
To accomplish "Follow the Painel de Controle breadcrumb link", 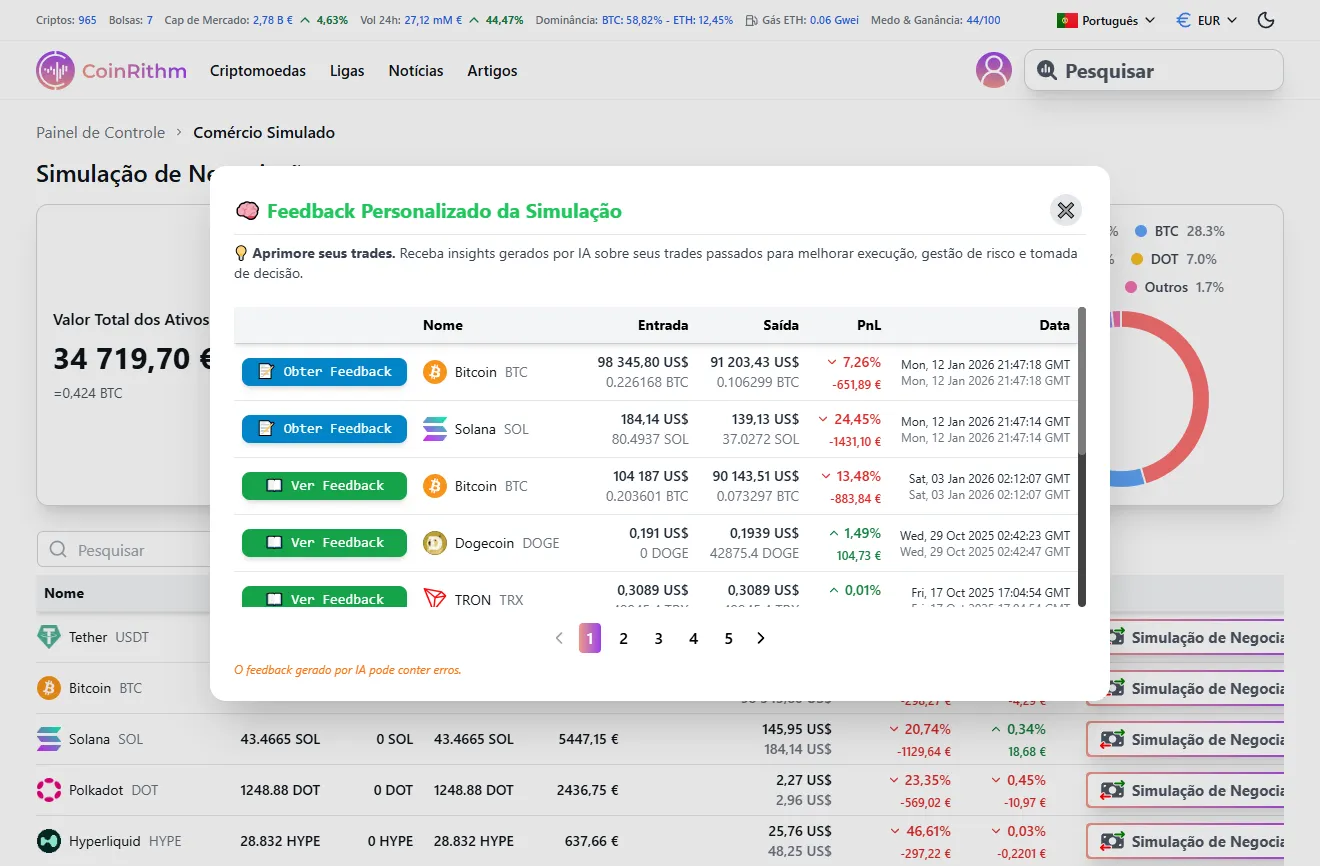I will (100, 132).
